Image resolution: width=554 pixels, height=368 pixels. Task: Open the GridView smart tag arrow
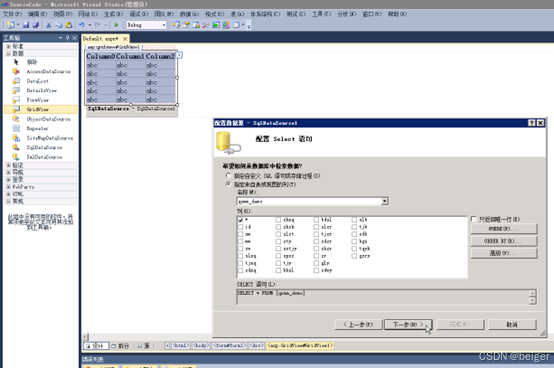[179, 55]
